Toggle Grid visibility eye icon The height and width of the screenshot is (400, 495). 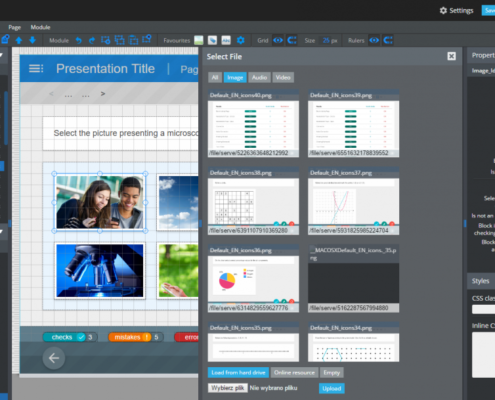pyautogui.click(x=278, y=40)
